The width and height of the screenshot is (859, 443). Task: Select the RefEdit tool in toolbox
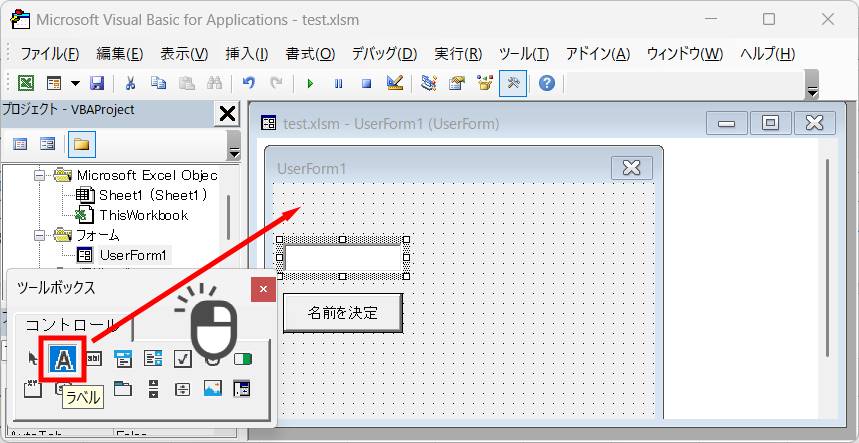(242, 388)
